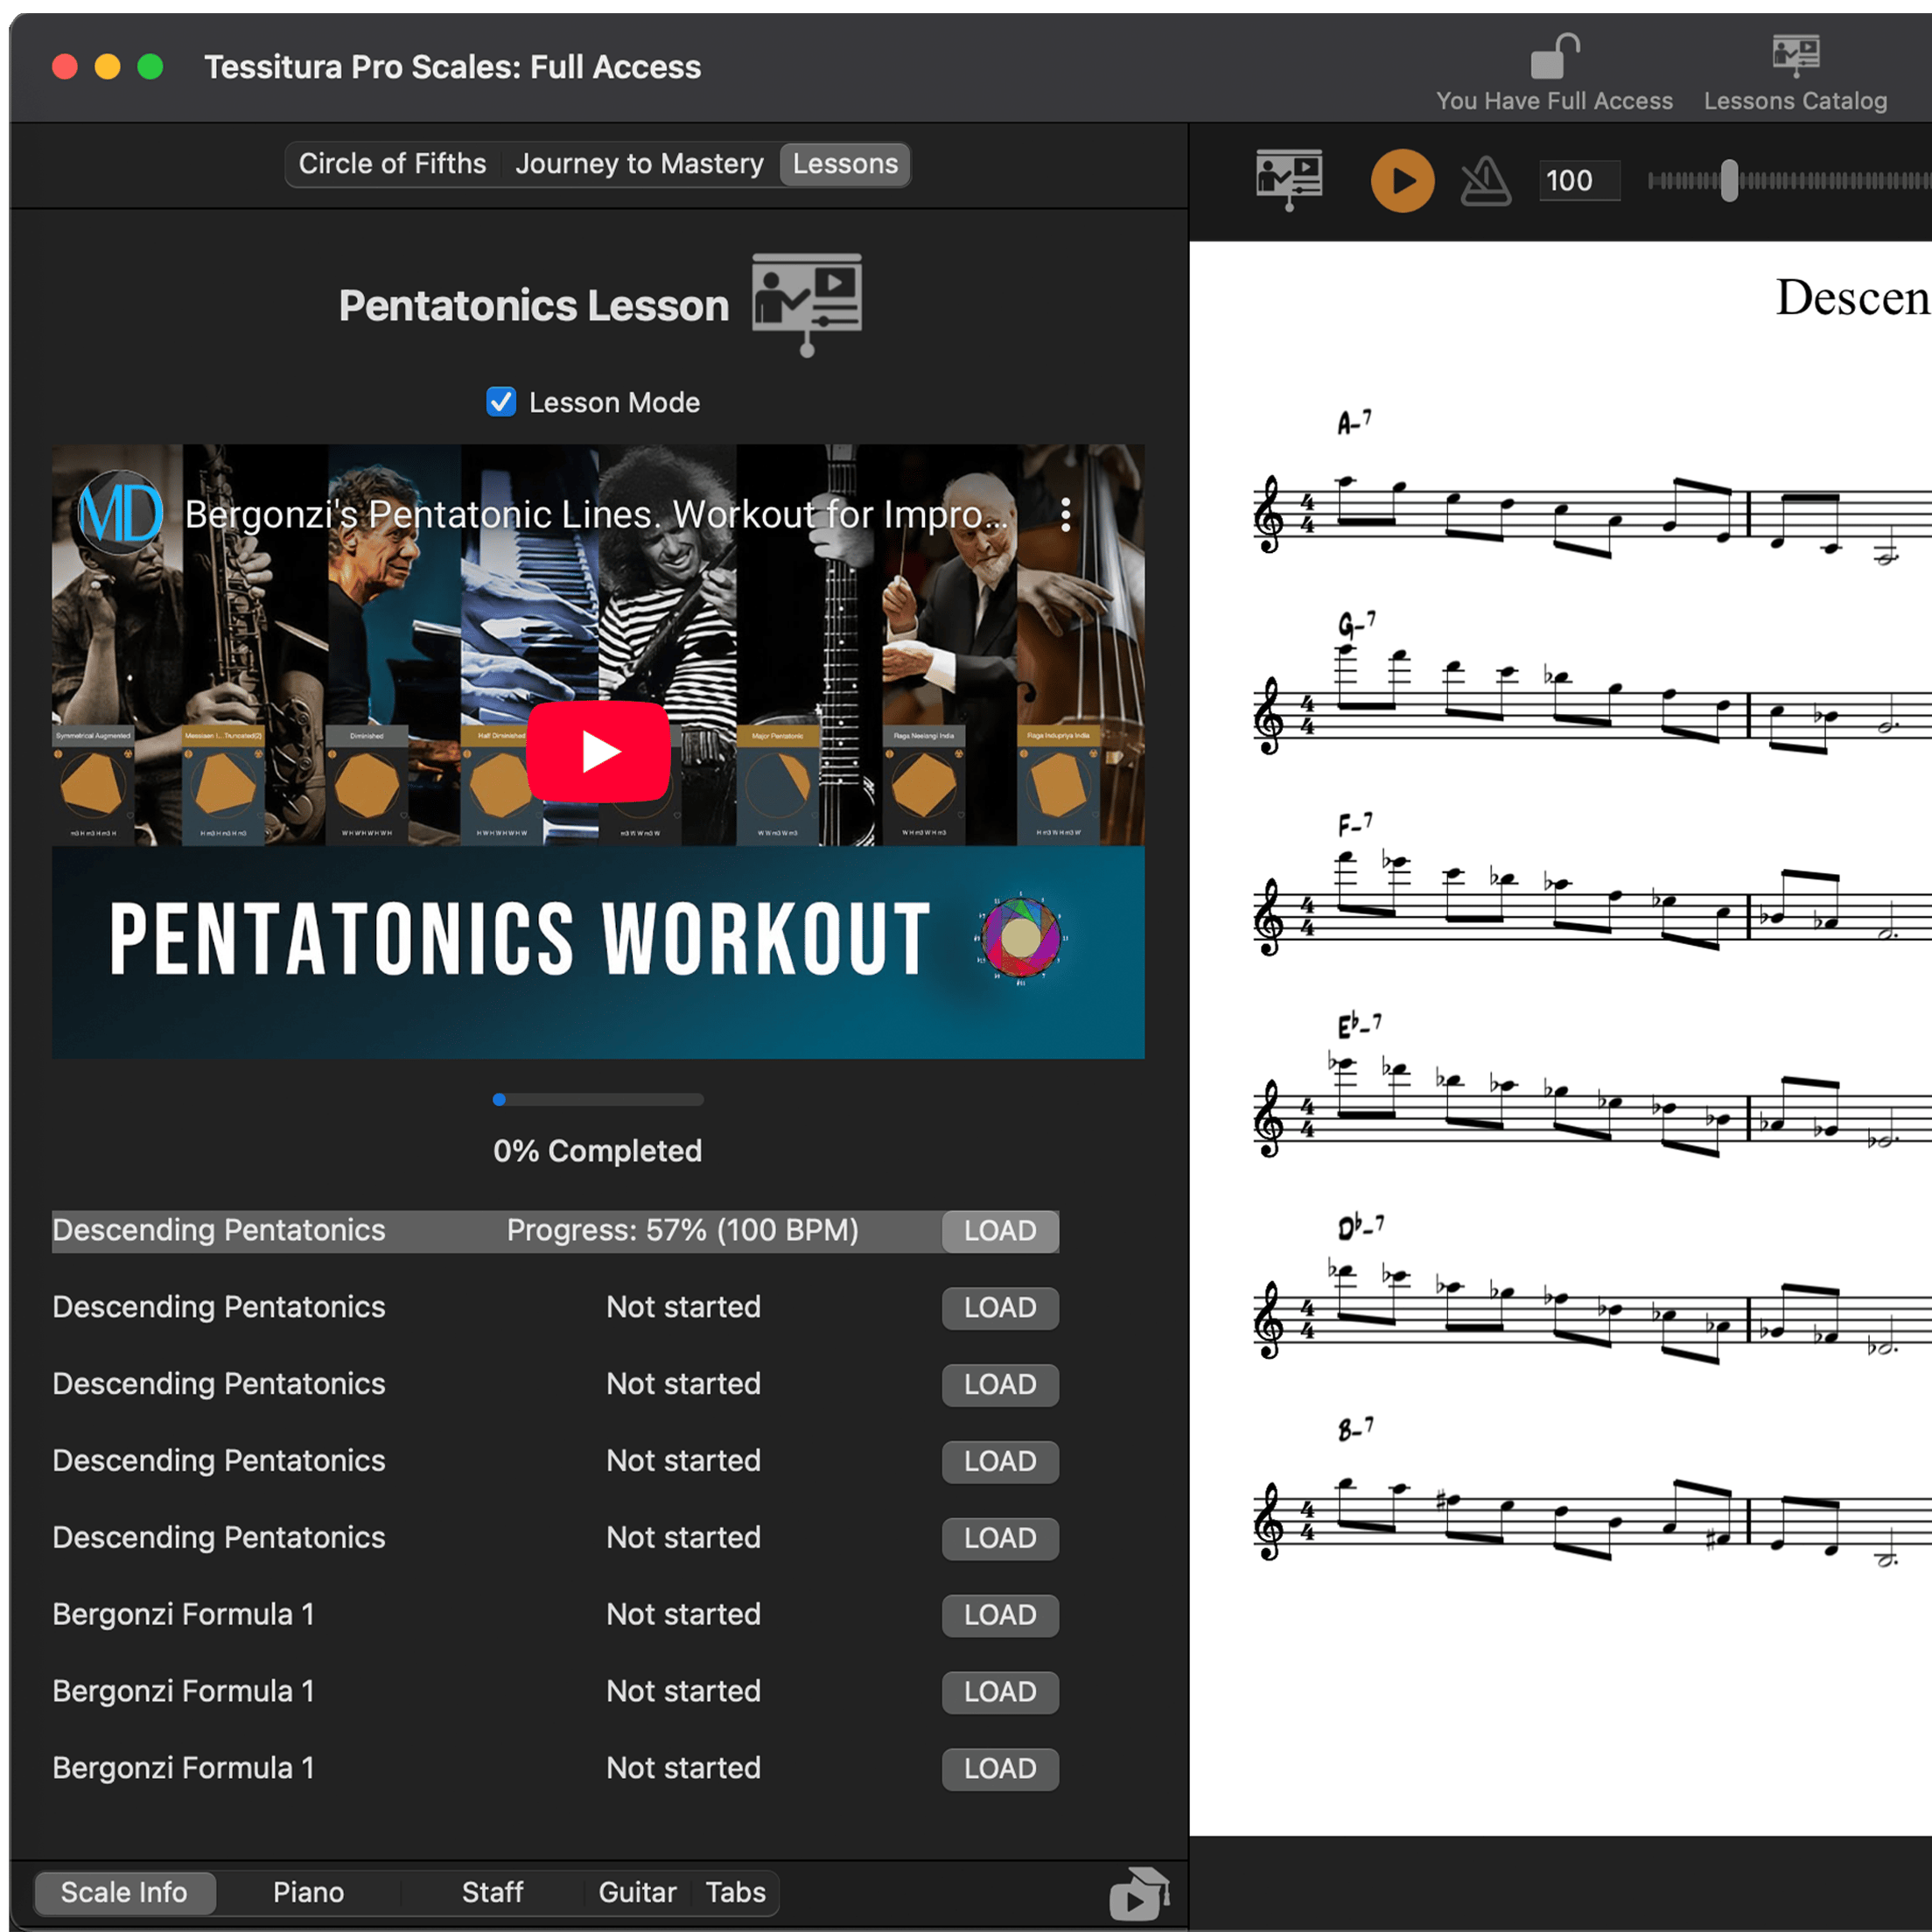Load the last Bergonzi Formula 1 exercise

click(1000, 1769)
